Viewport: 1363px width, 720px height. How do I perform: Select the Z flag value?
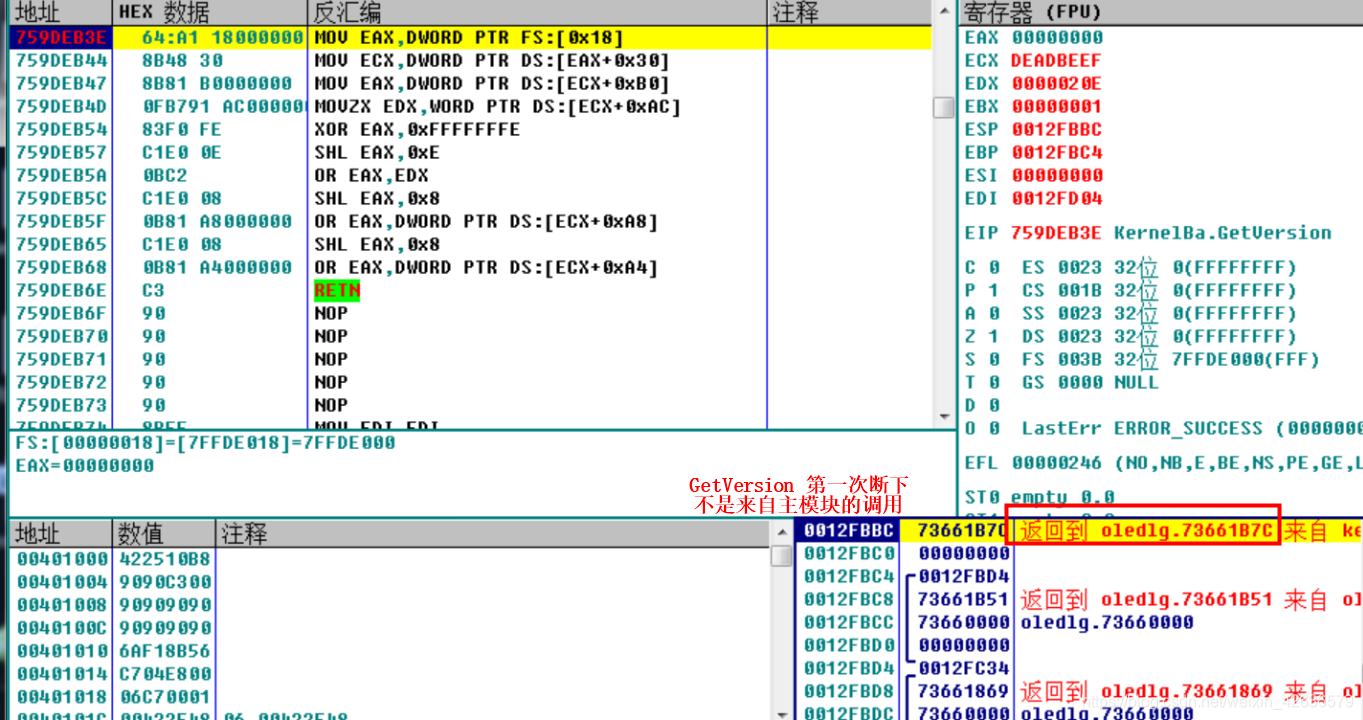pos(994,337)
